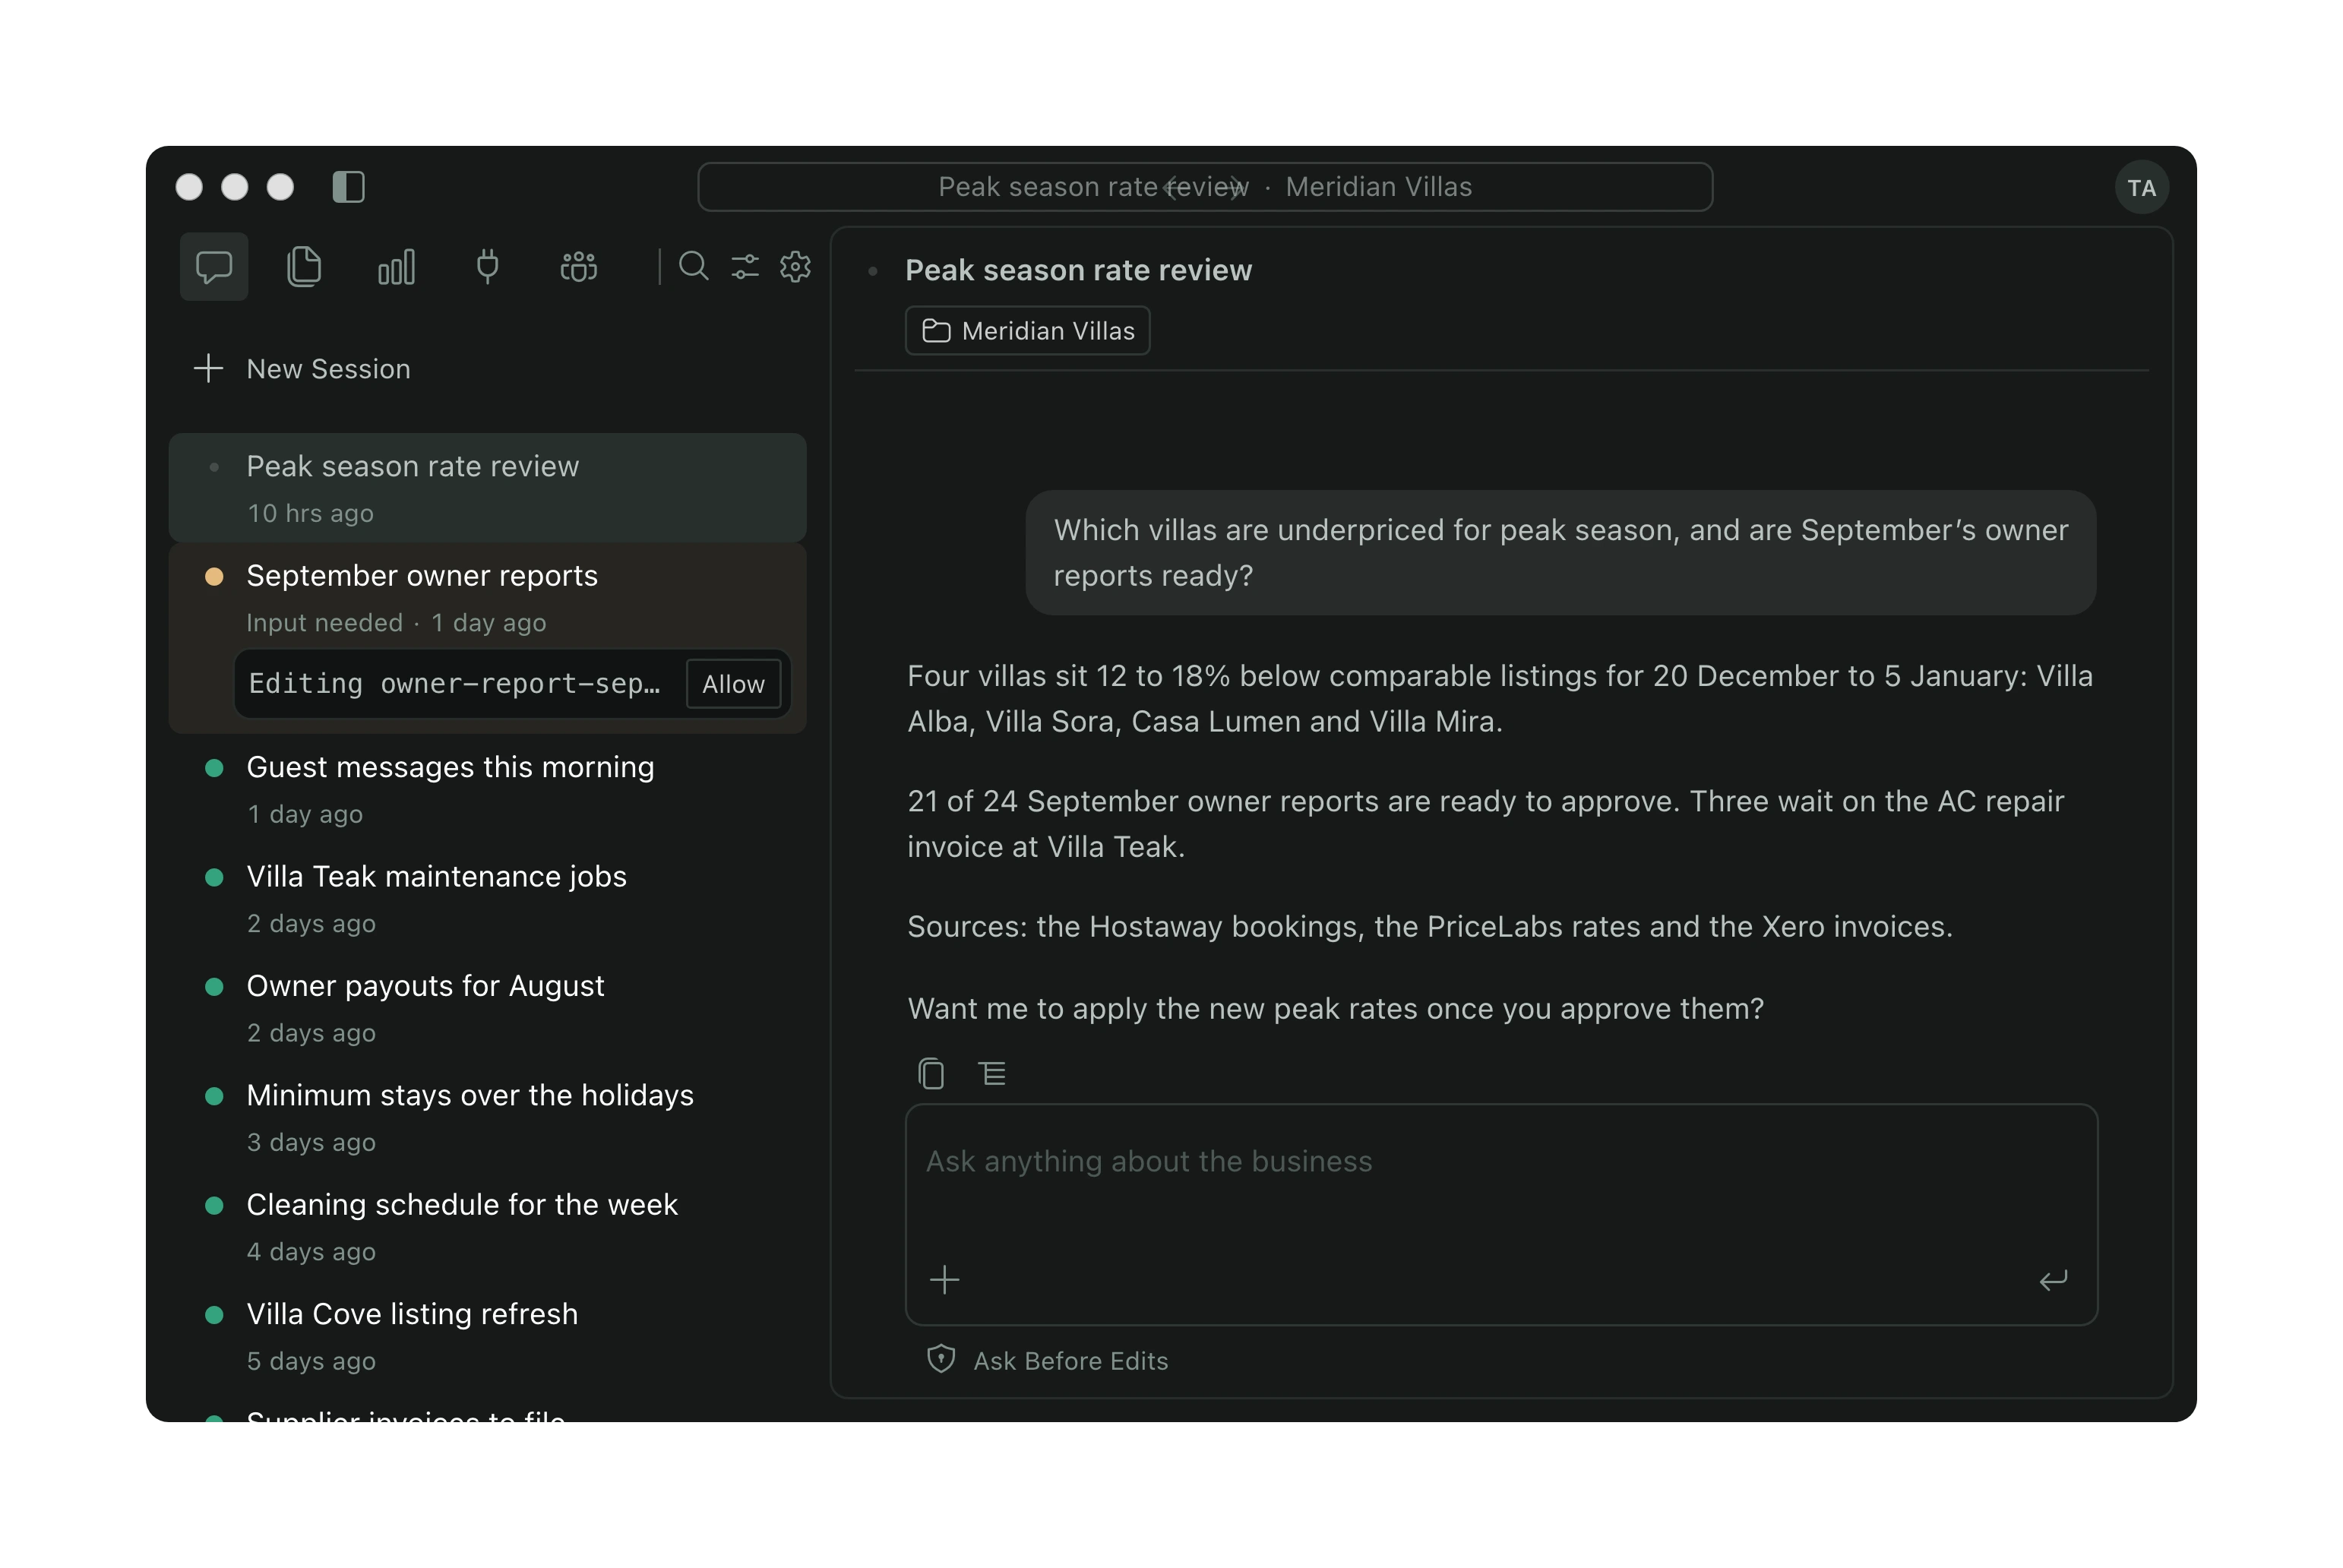Click the search magnifier icon
The image size is (2343, 1568).
tap(694, 266)
